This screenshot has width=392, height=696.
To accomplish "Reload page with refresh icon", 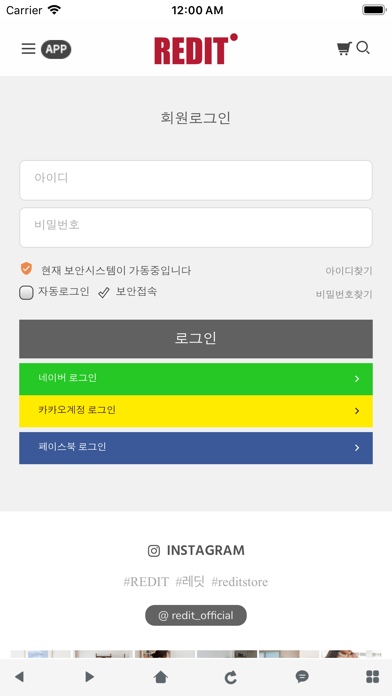I will (x=230, y=677).
